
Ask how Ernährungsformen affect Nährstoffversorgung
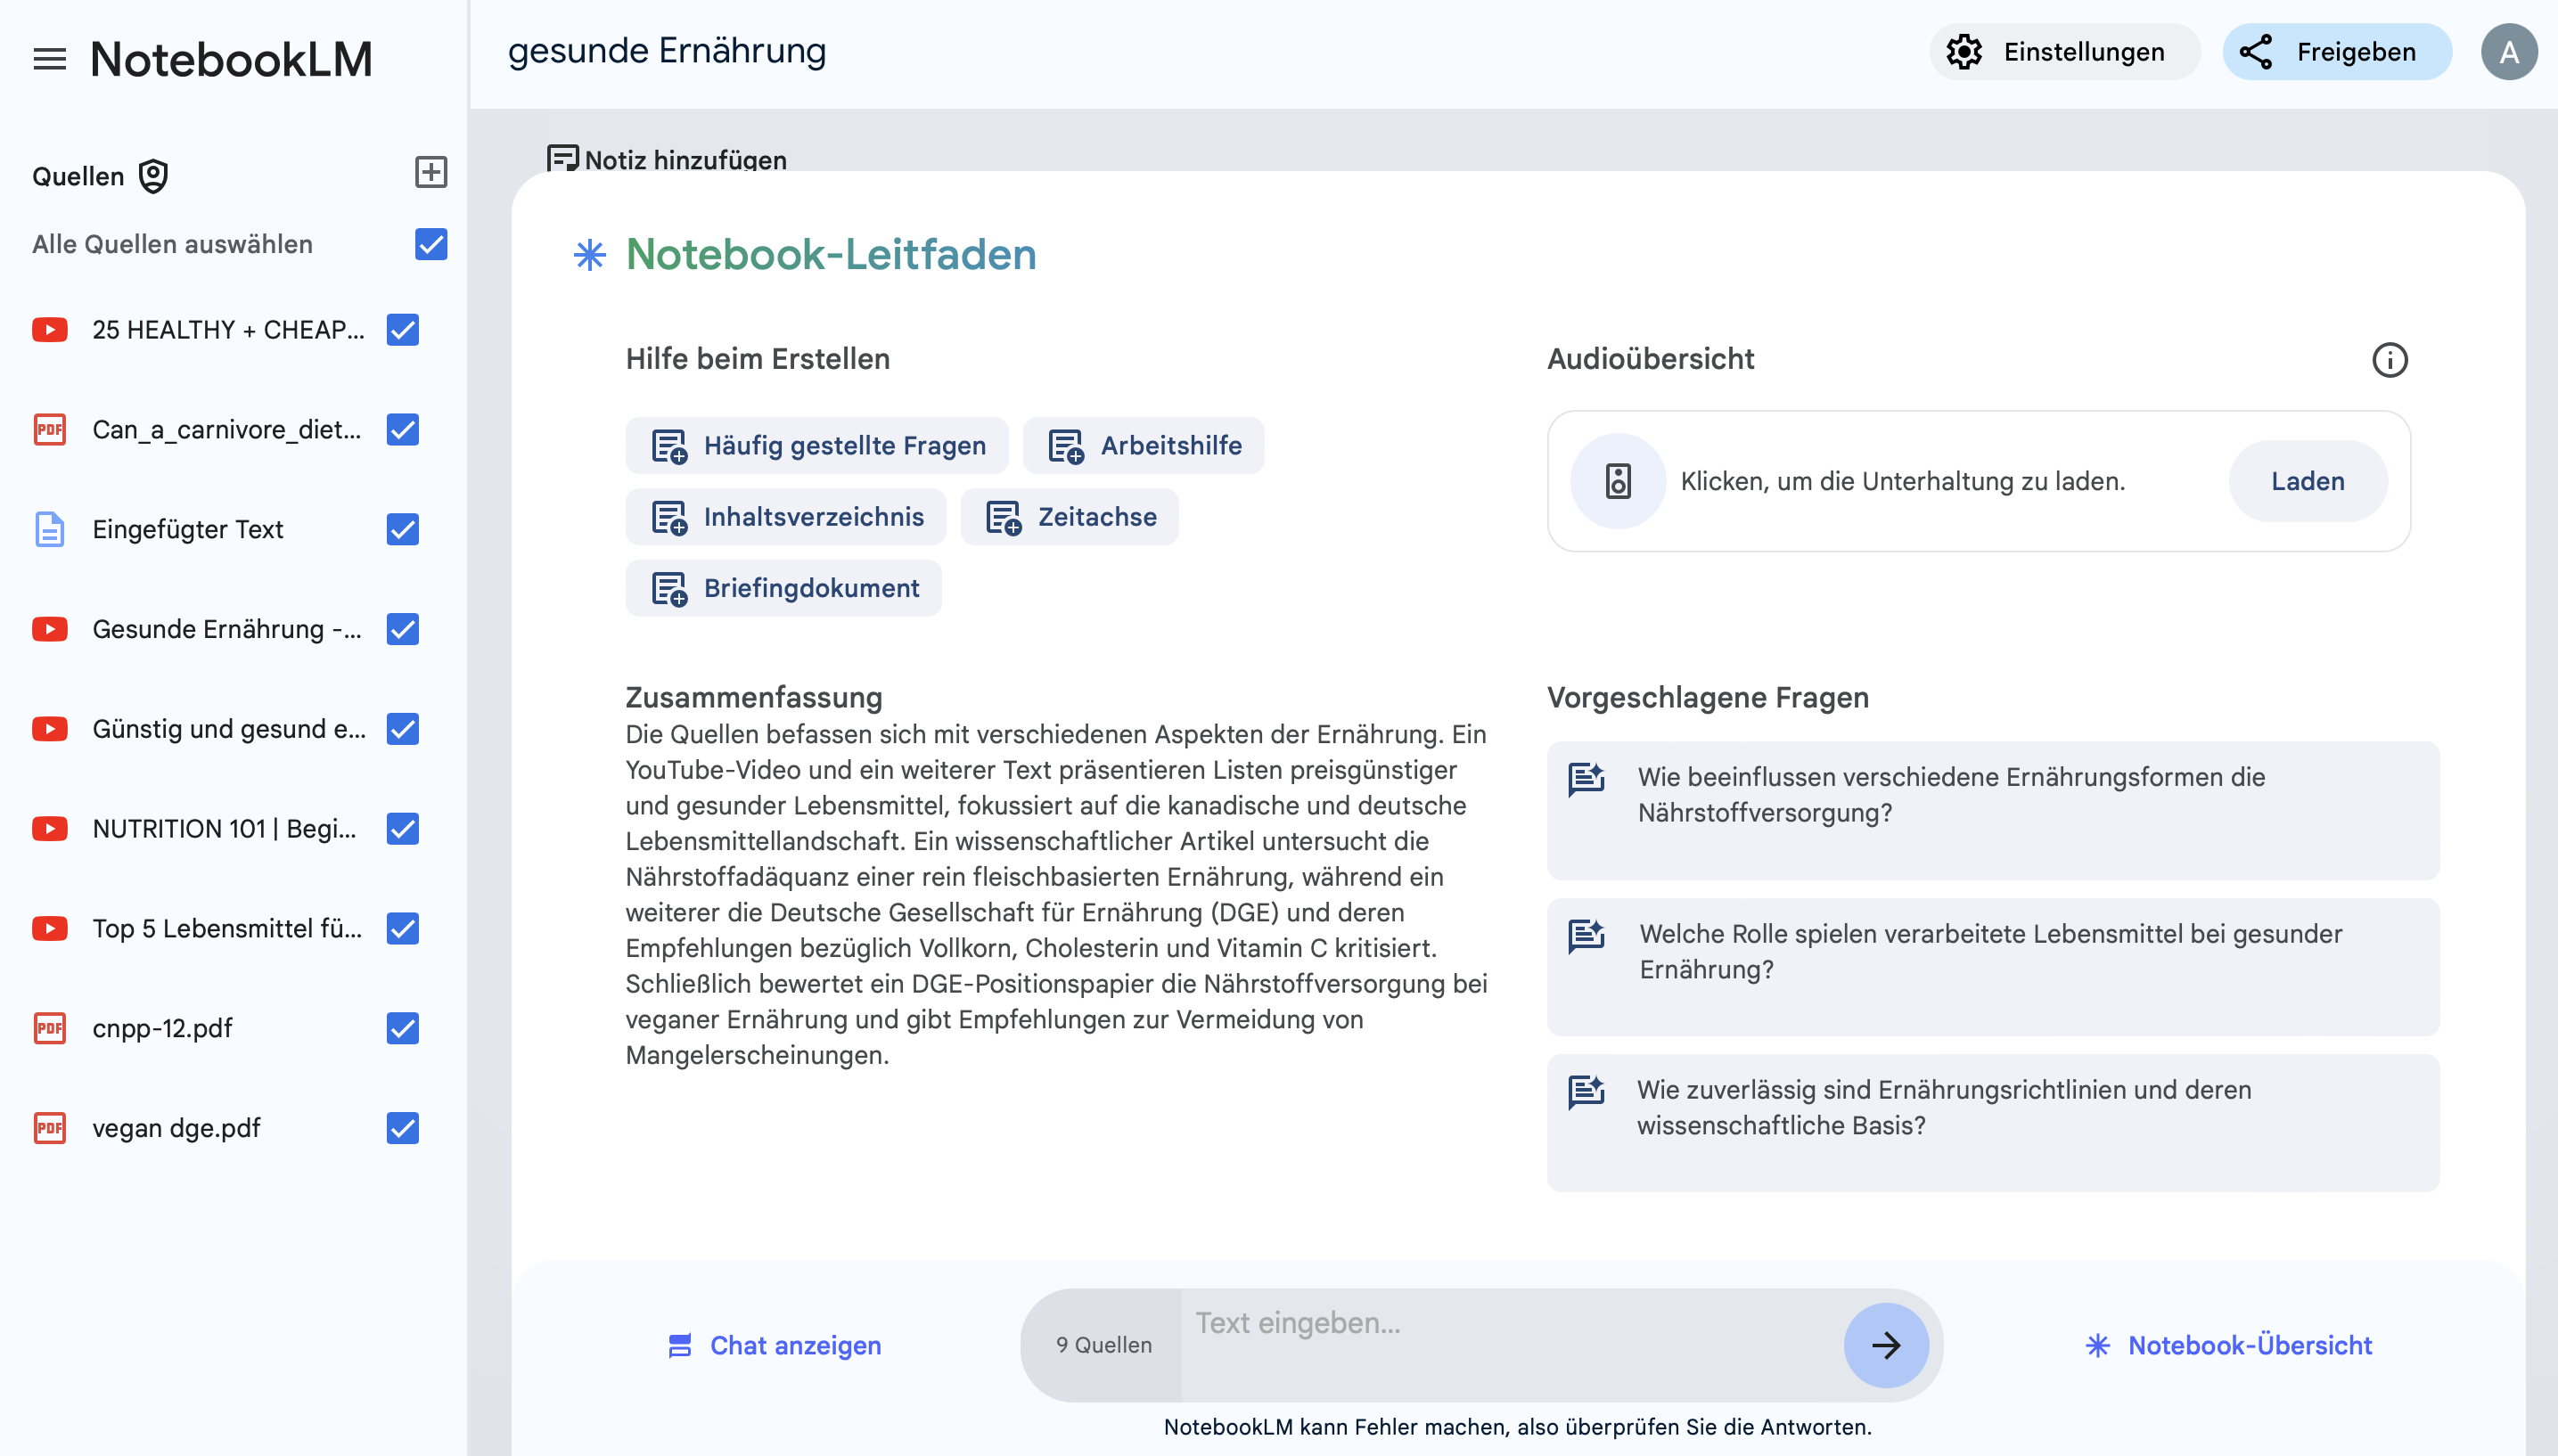click(1992, 811)
